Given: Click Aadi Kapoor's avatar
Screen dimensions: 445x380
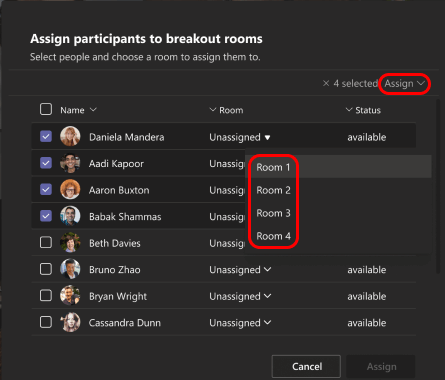Looking at the screenshot, I should [70, 163].
